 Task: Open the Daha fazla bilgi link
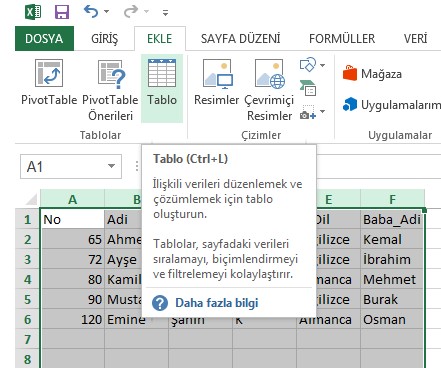217,303
